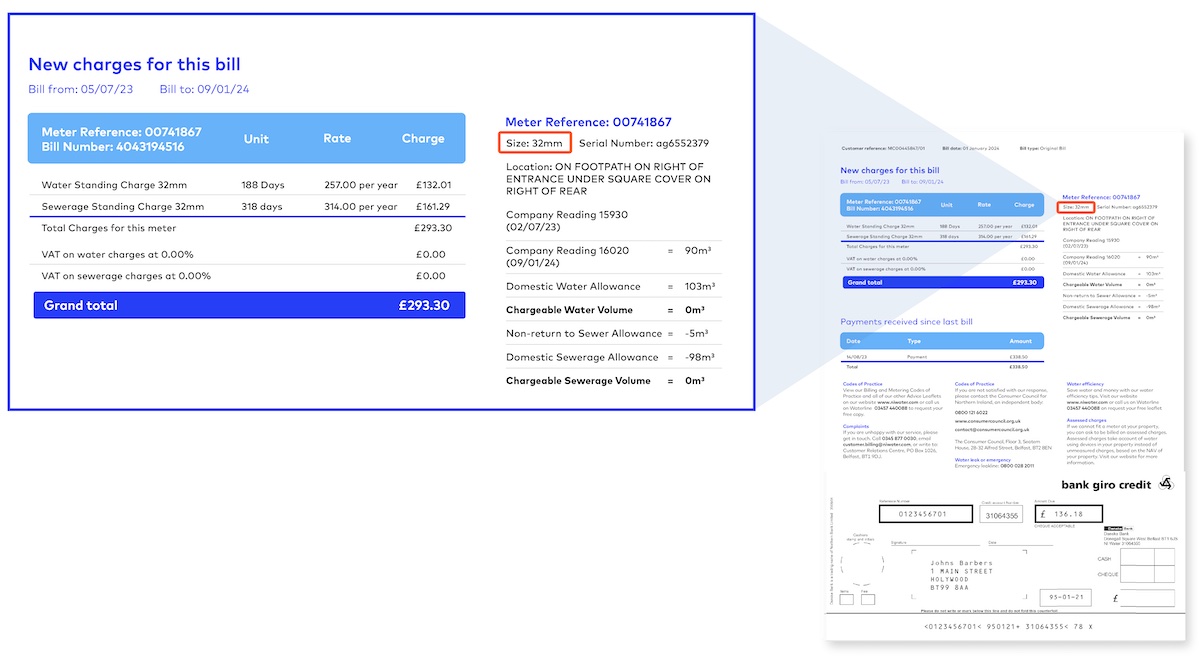1200x661 pixels.
Task: Select 'Serial Number: ag6552379' in enlarged panel
Action: [644, 143]
